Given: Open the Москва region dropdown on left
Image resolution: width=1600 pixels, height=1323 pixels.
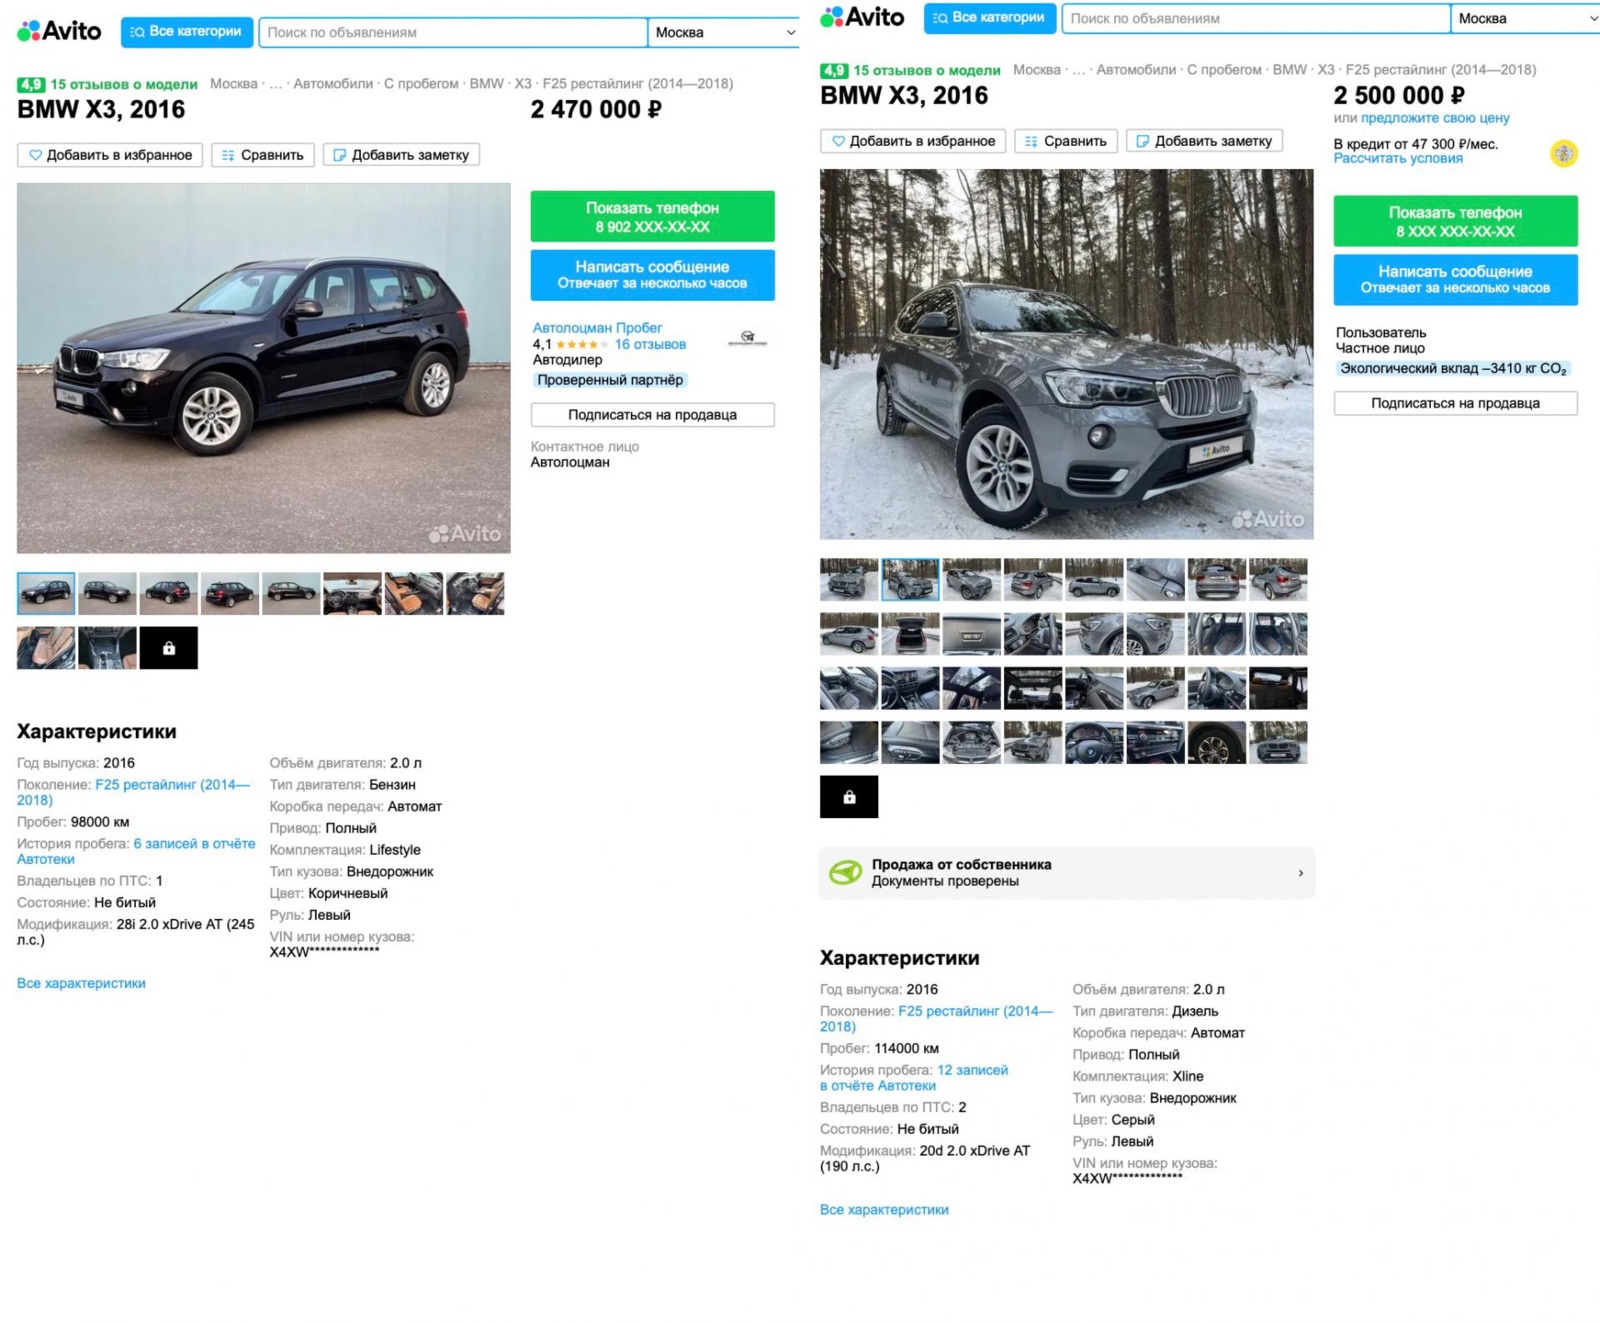Looking at the screenshot, I should coord(724,32).
